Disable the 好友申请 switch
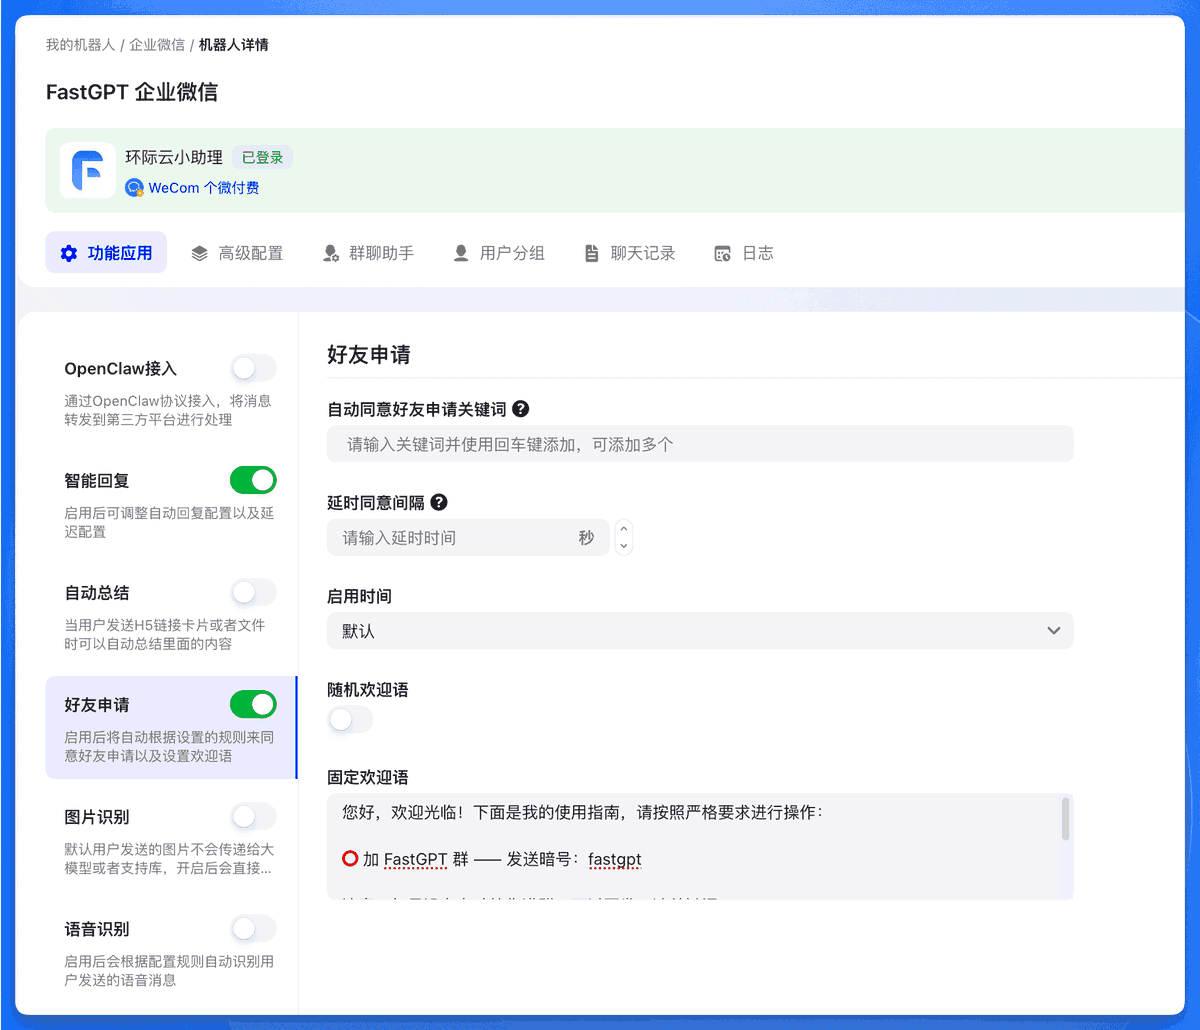 pyautogui.click(x=253, y=704)
